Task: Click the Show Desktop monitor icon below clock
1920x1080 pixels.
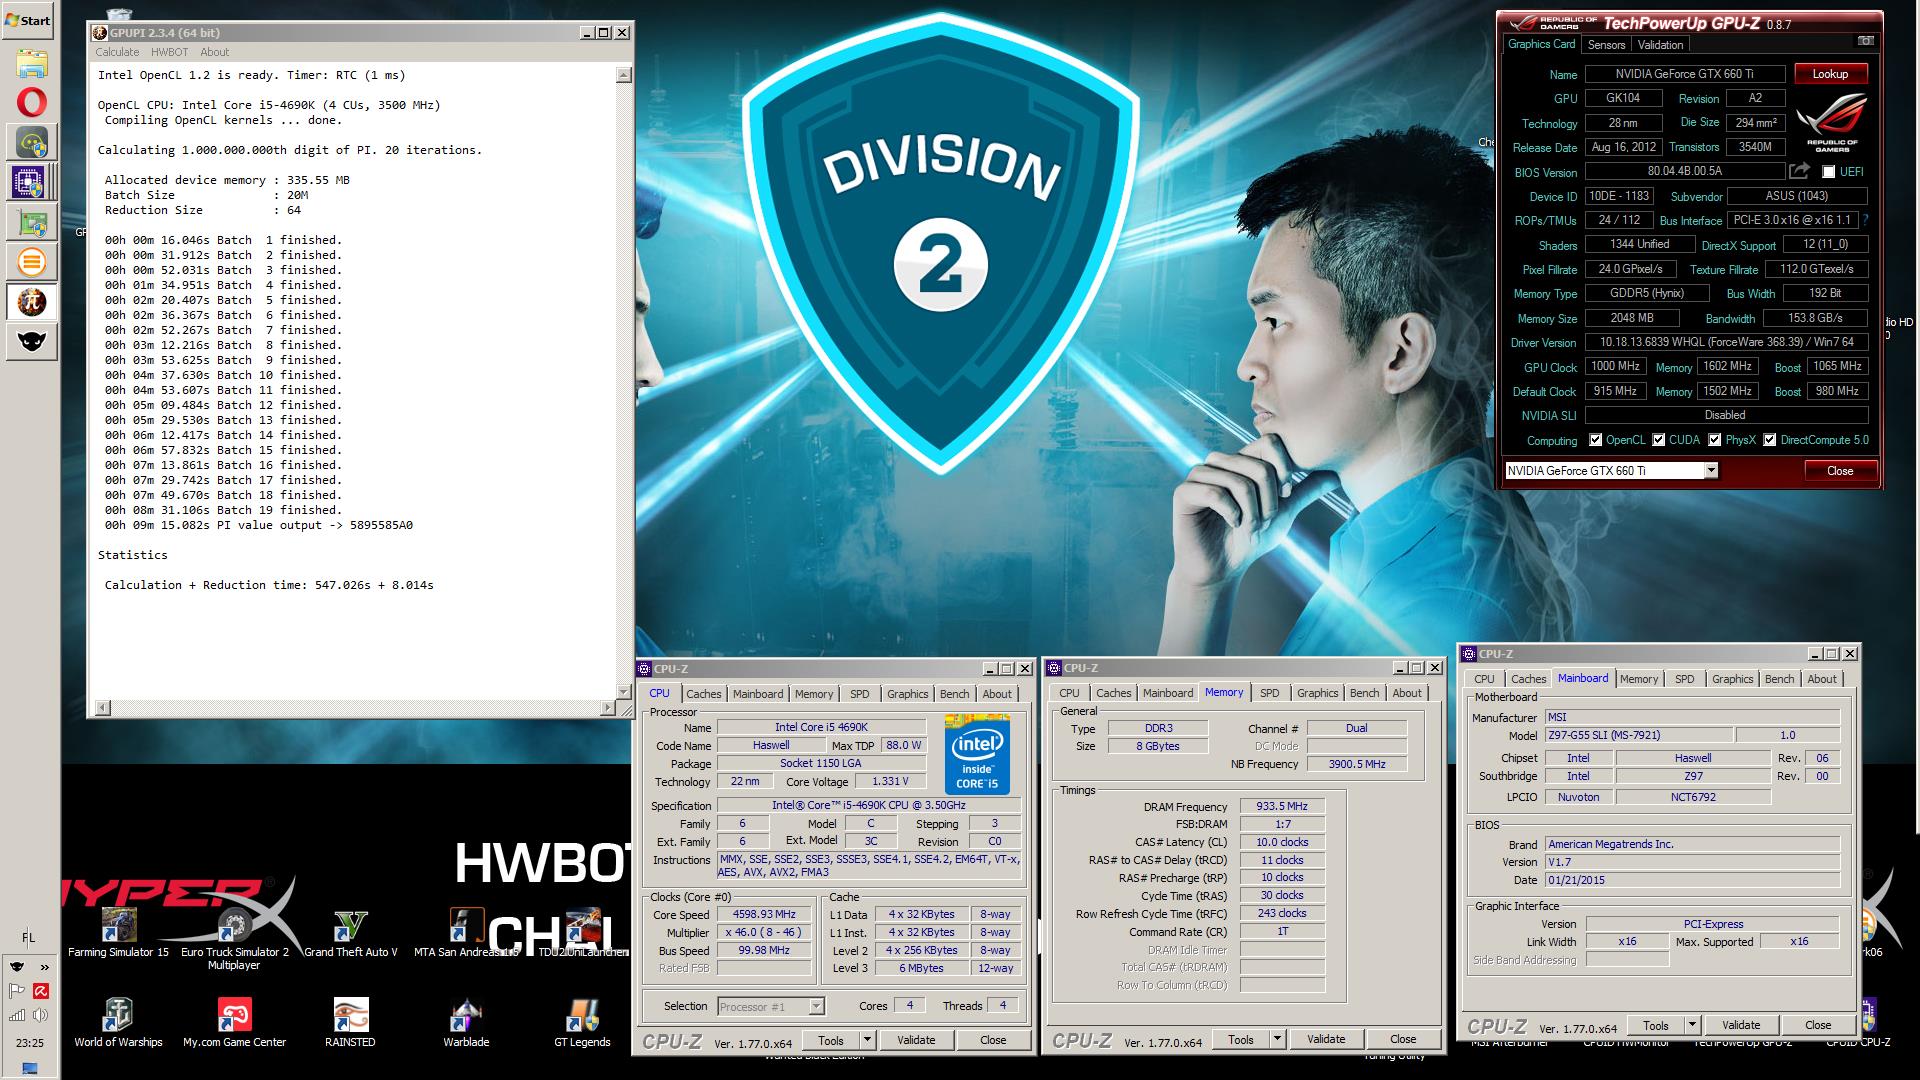Action: (30, 1068)
